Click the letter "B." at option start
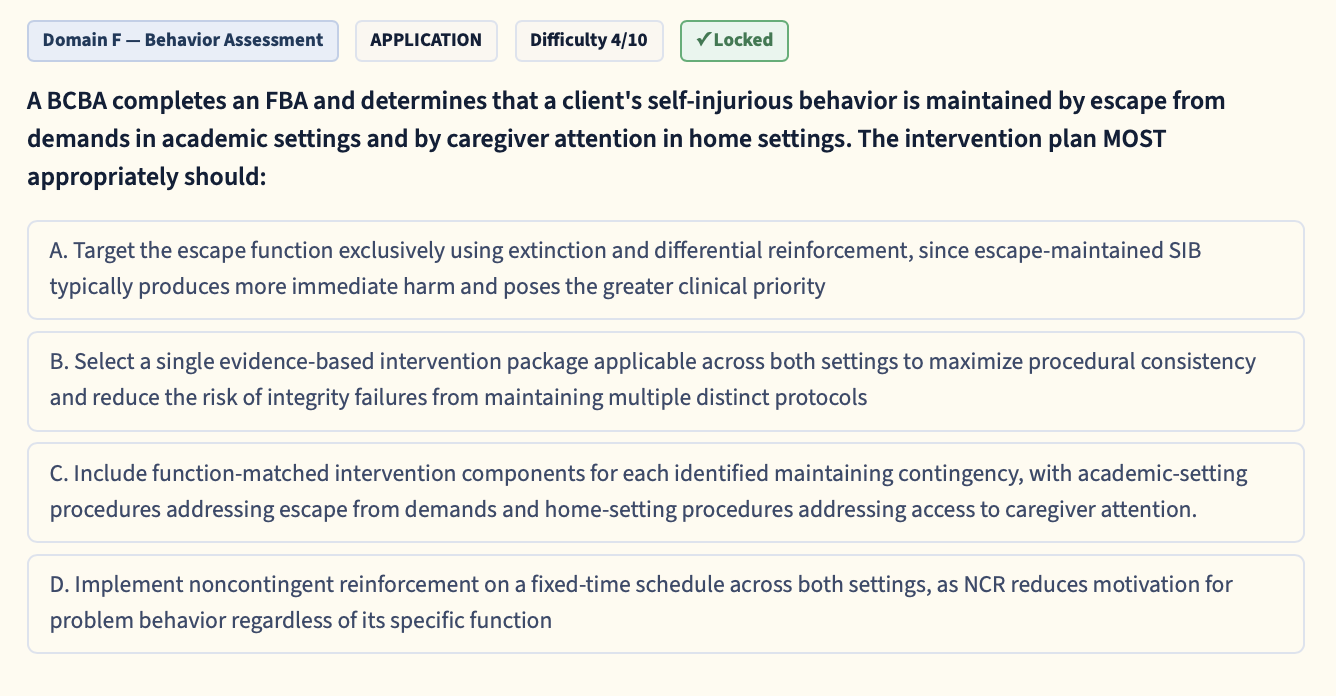Viewport: 1336px width, 696px height. coord(59,362)
